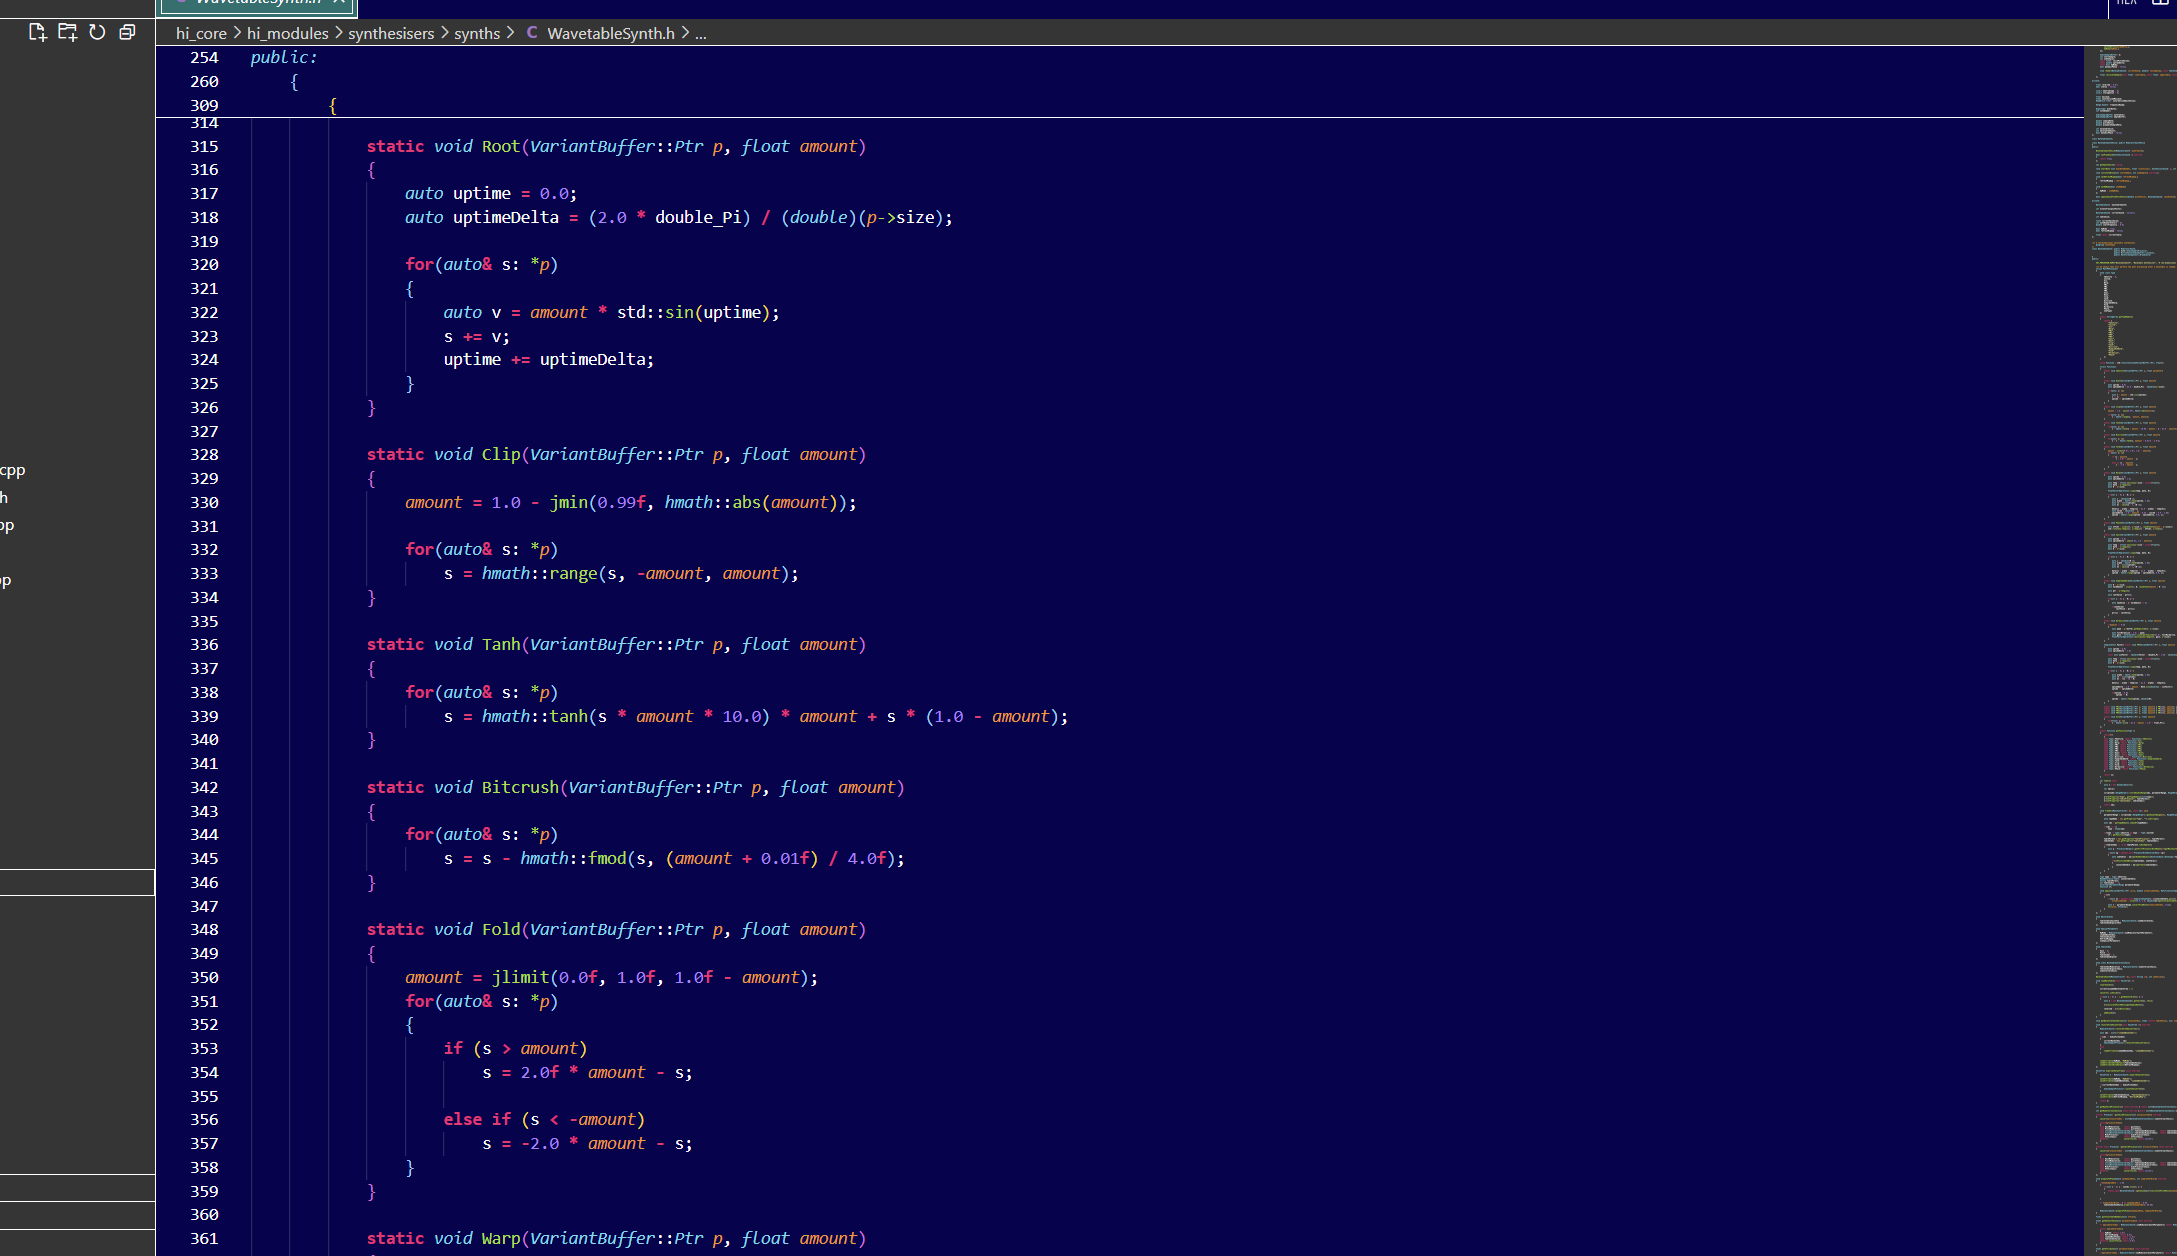Image resolution: width=2177 pixels, height=1256 pixels.
Task: Click the synths breadcrumb item
Action: 477,33
